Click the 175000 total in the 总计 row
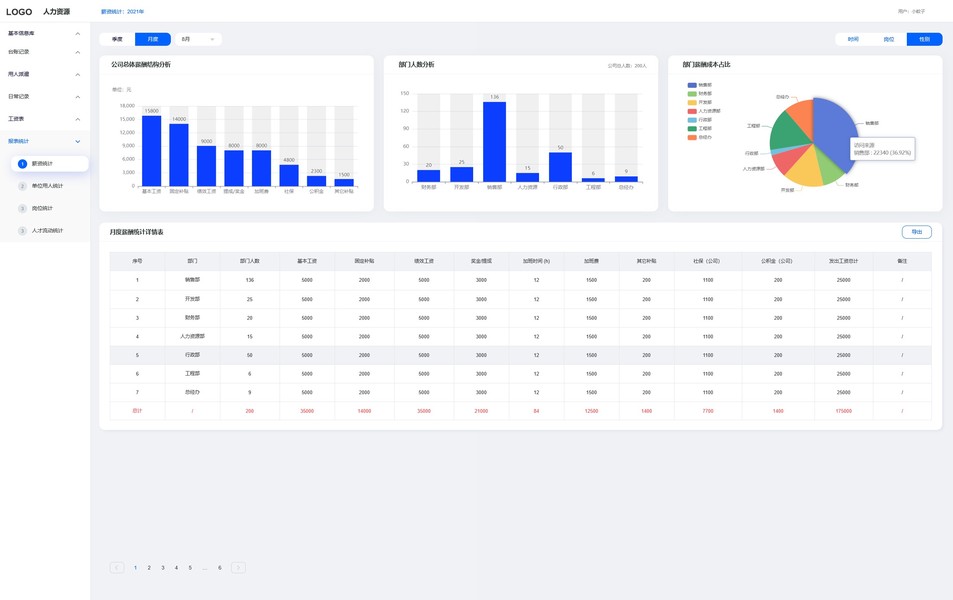Image resolution: width=953 pixels, height=600 pixels. pyautogui.click(x=844, y=411)
